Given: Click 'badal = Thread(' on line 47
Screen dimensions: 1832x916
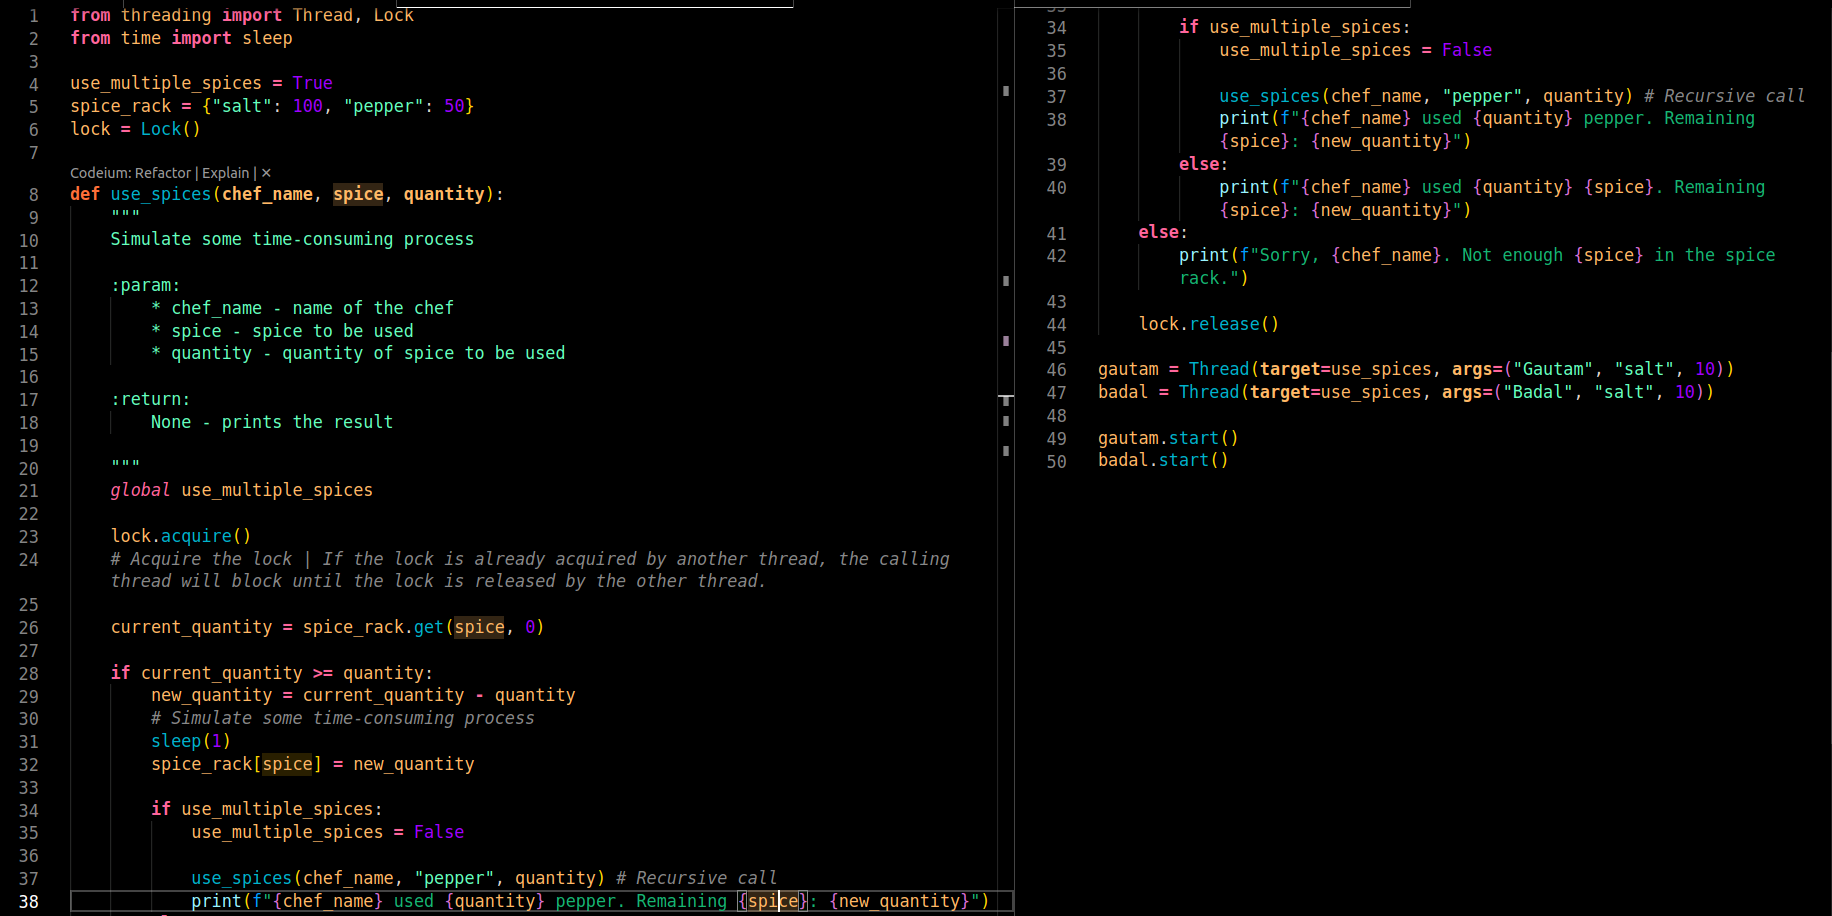Looking at the screenshot, I should 1173,392.
